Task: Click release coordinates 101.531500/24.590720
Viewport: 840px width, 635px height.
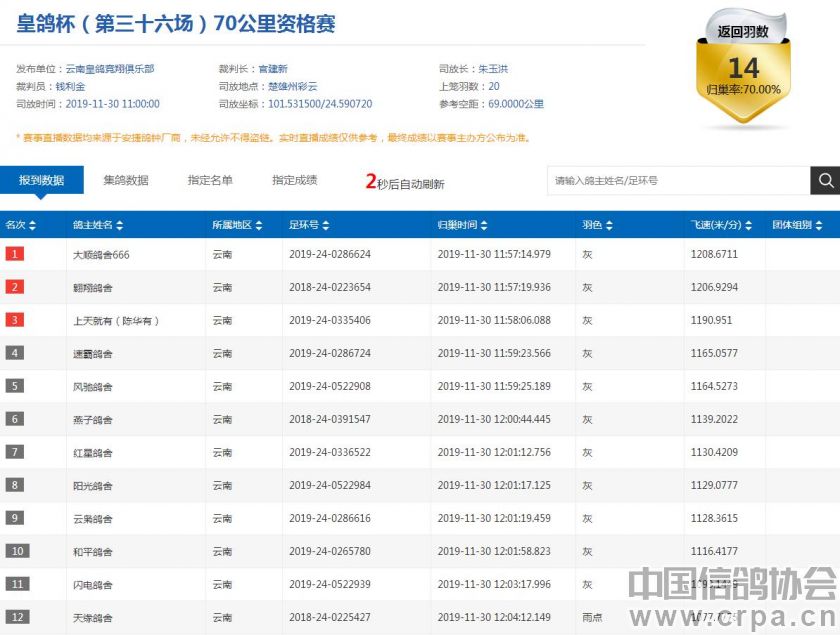Action: [x=320, y=104]
